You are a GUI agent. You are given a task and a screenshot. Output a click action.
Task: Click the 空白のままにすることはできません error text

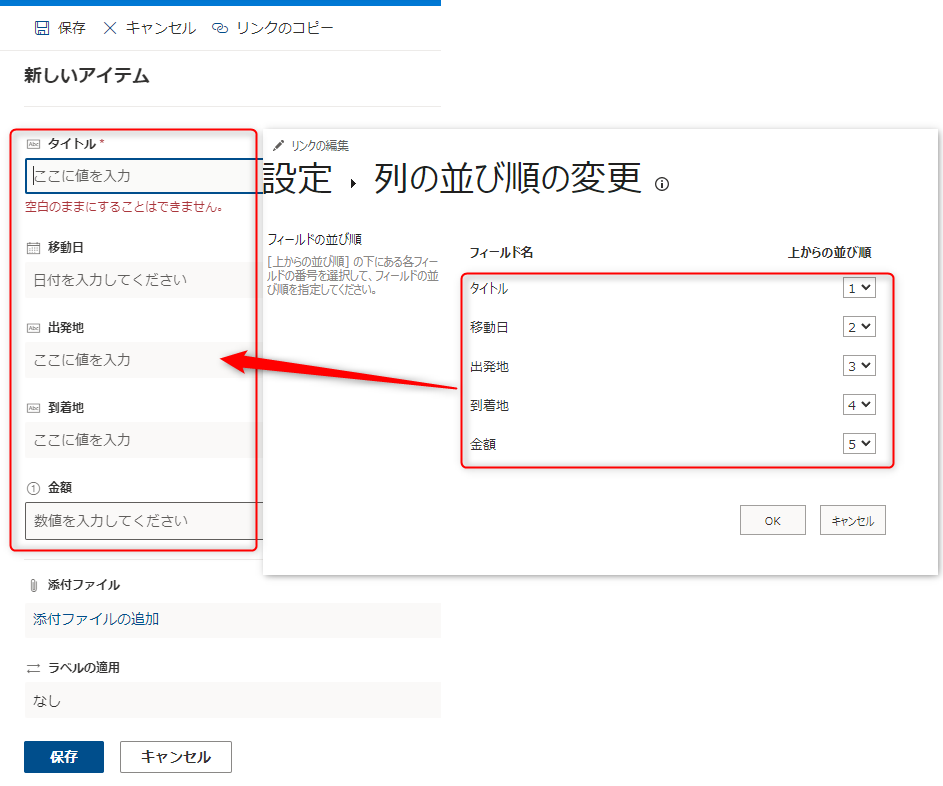(x=124, y=207)
